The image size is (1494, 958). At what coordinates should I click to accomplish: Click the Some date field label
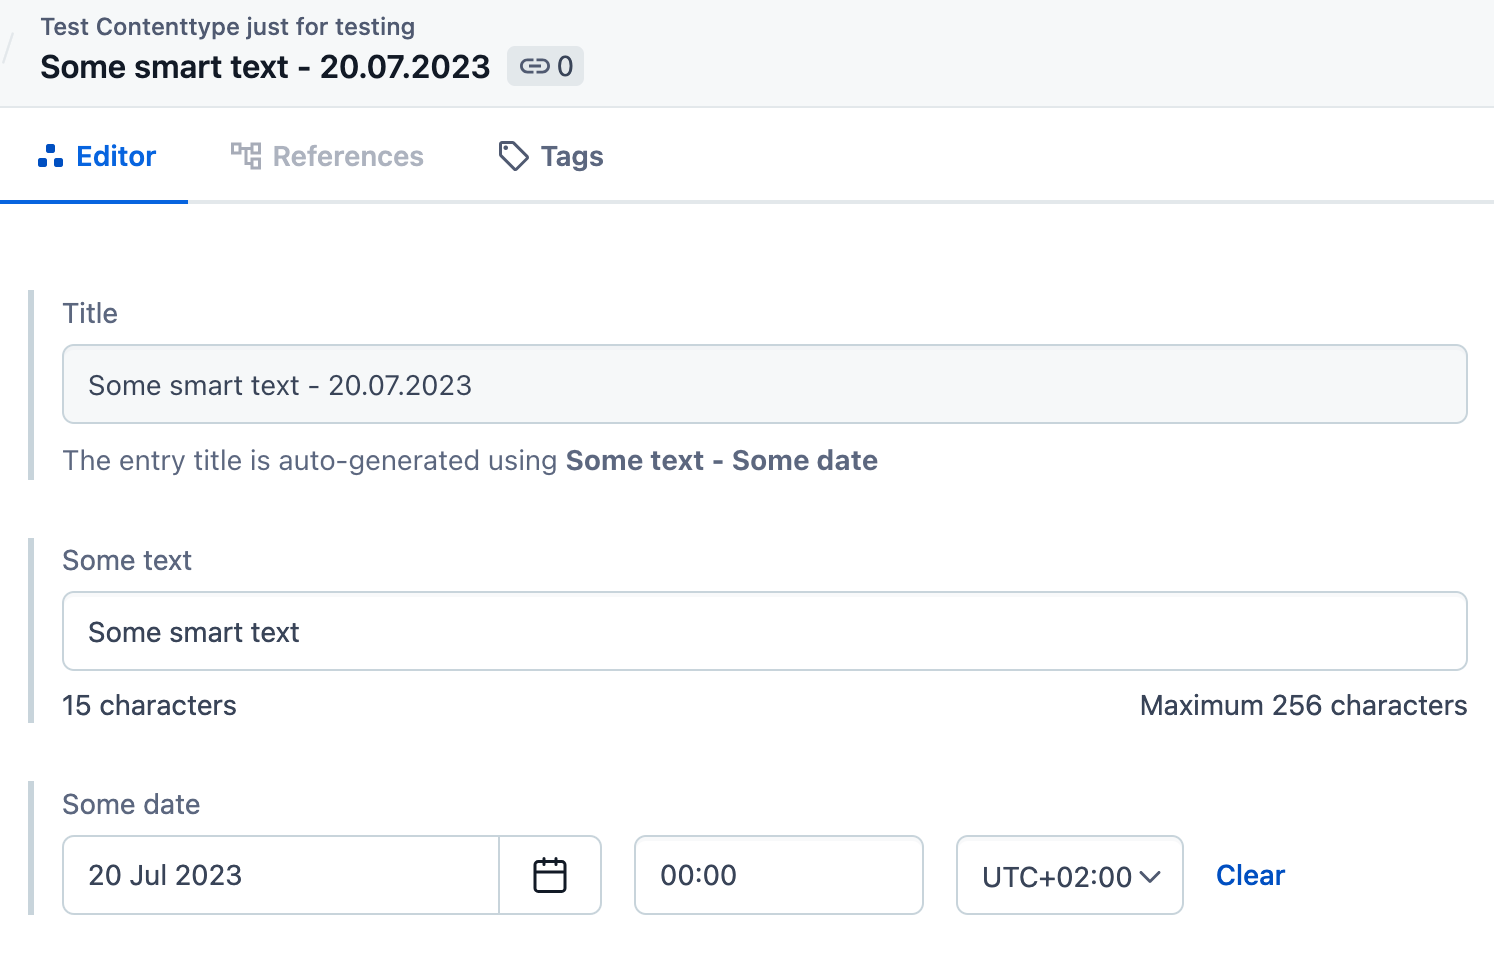pyautogui.click(x=131, y=804)
